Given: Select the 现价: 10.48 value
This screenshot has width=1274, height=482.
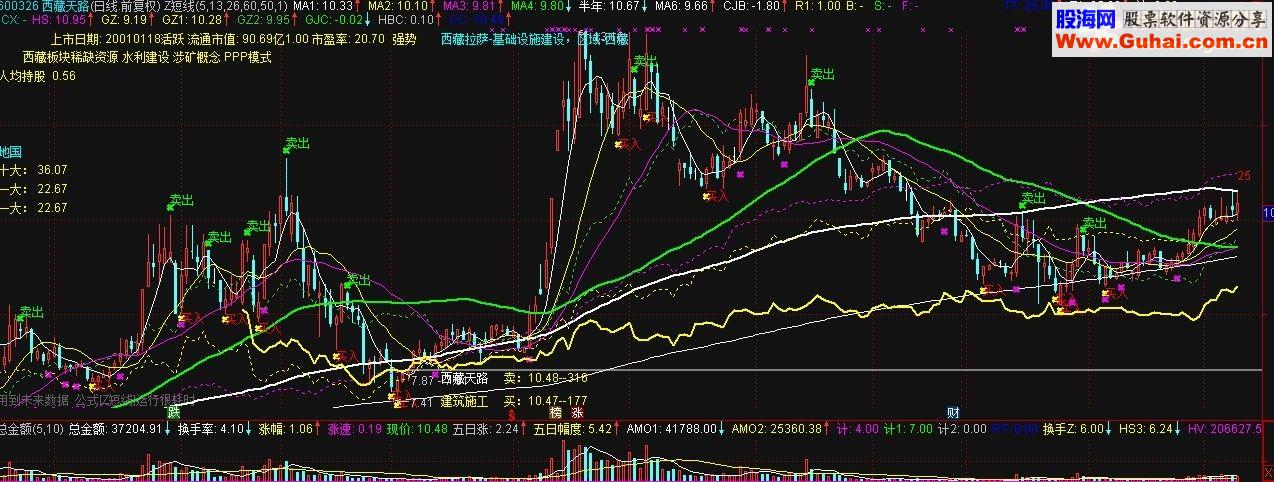Looking at the screenshot, I should [417, 428].
